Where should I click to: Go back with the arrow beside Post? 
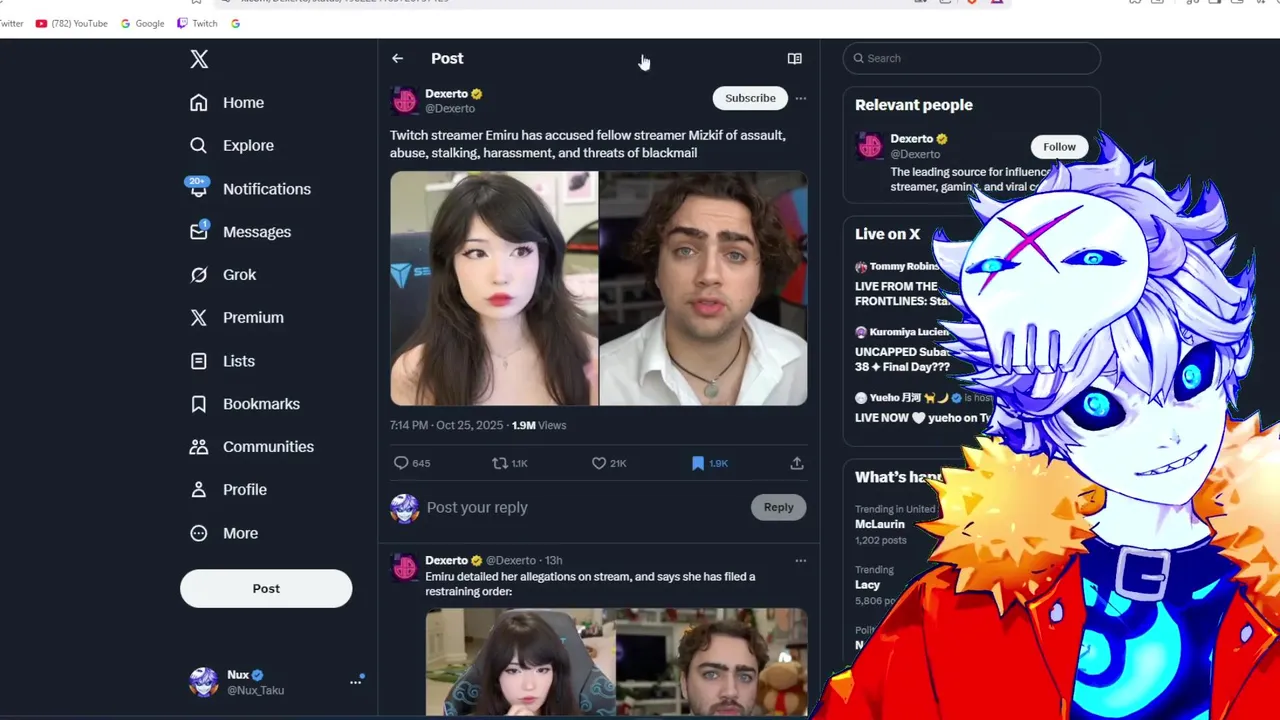pyautogui.click(x=398, y=59)
